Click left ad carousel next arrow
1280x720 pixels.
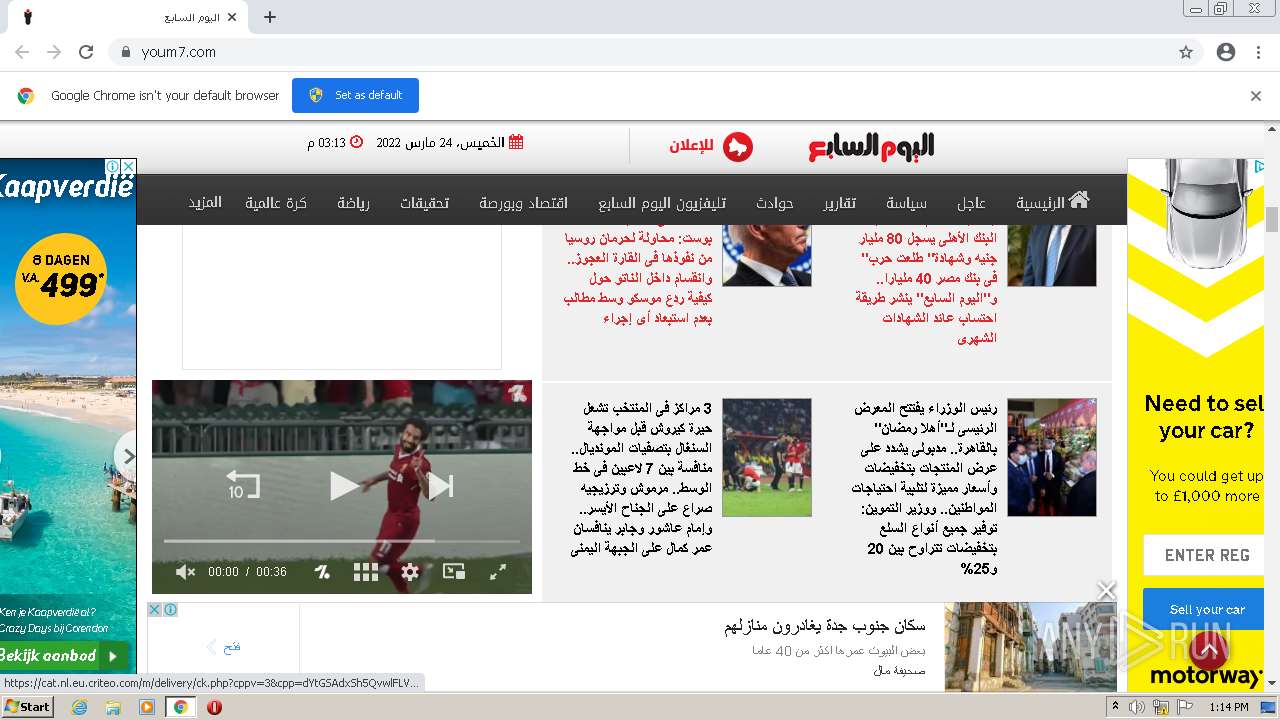126,456
